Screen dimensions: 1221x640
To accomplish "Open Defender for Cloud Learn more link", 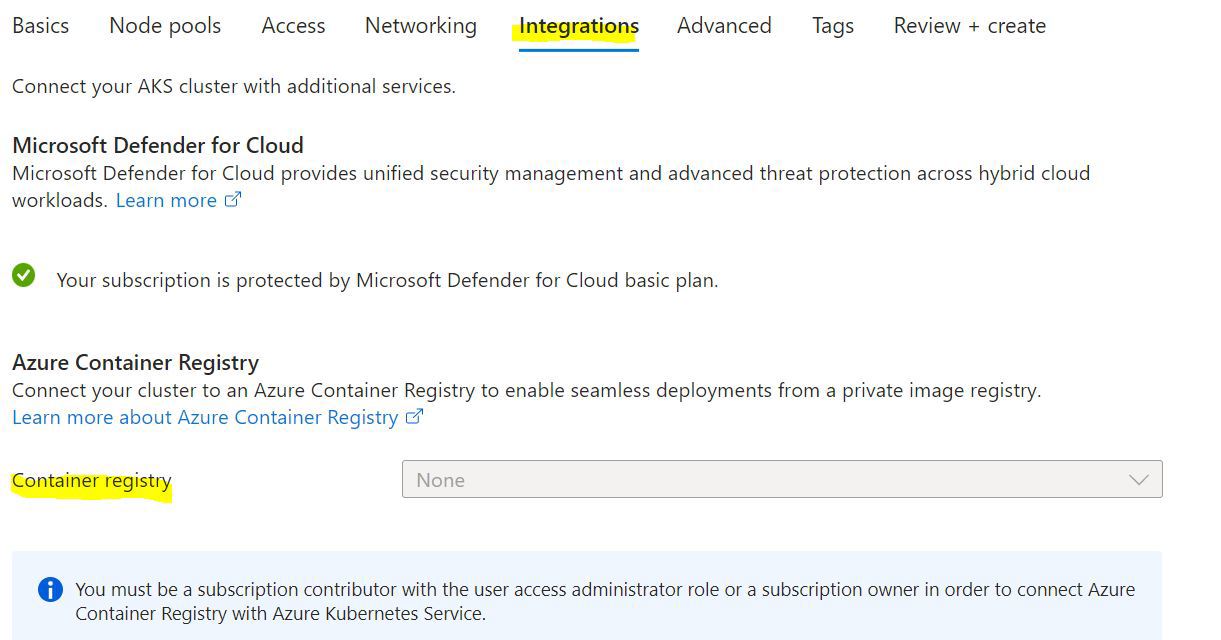I will 166,200.
